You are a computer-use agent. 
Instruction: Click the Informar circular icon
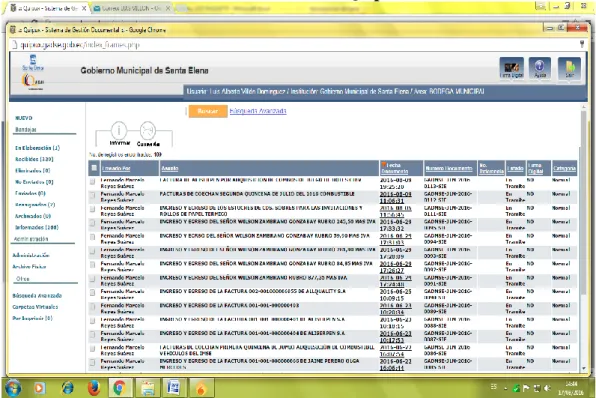coord(119,130)
